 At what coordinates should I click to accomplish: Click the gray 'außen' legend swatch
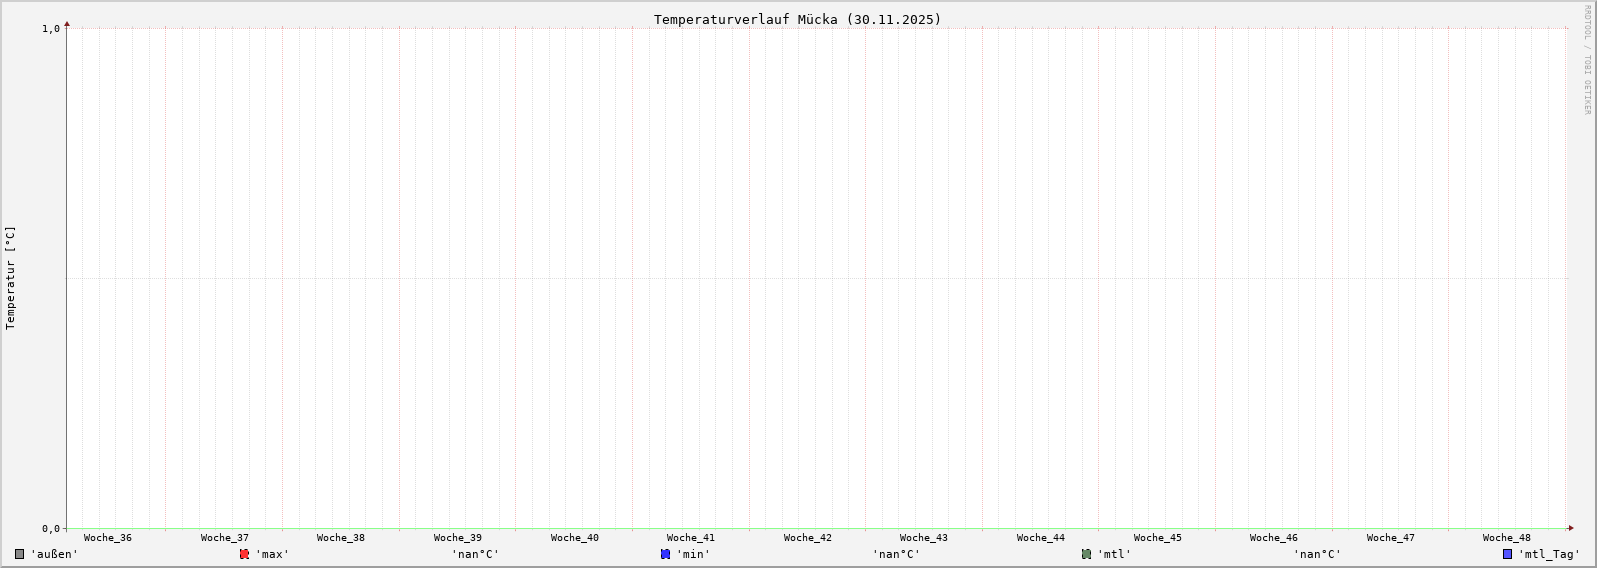click(x=20, y=554)
